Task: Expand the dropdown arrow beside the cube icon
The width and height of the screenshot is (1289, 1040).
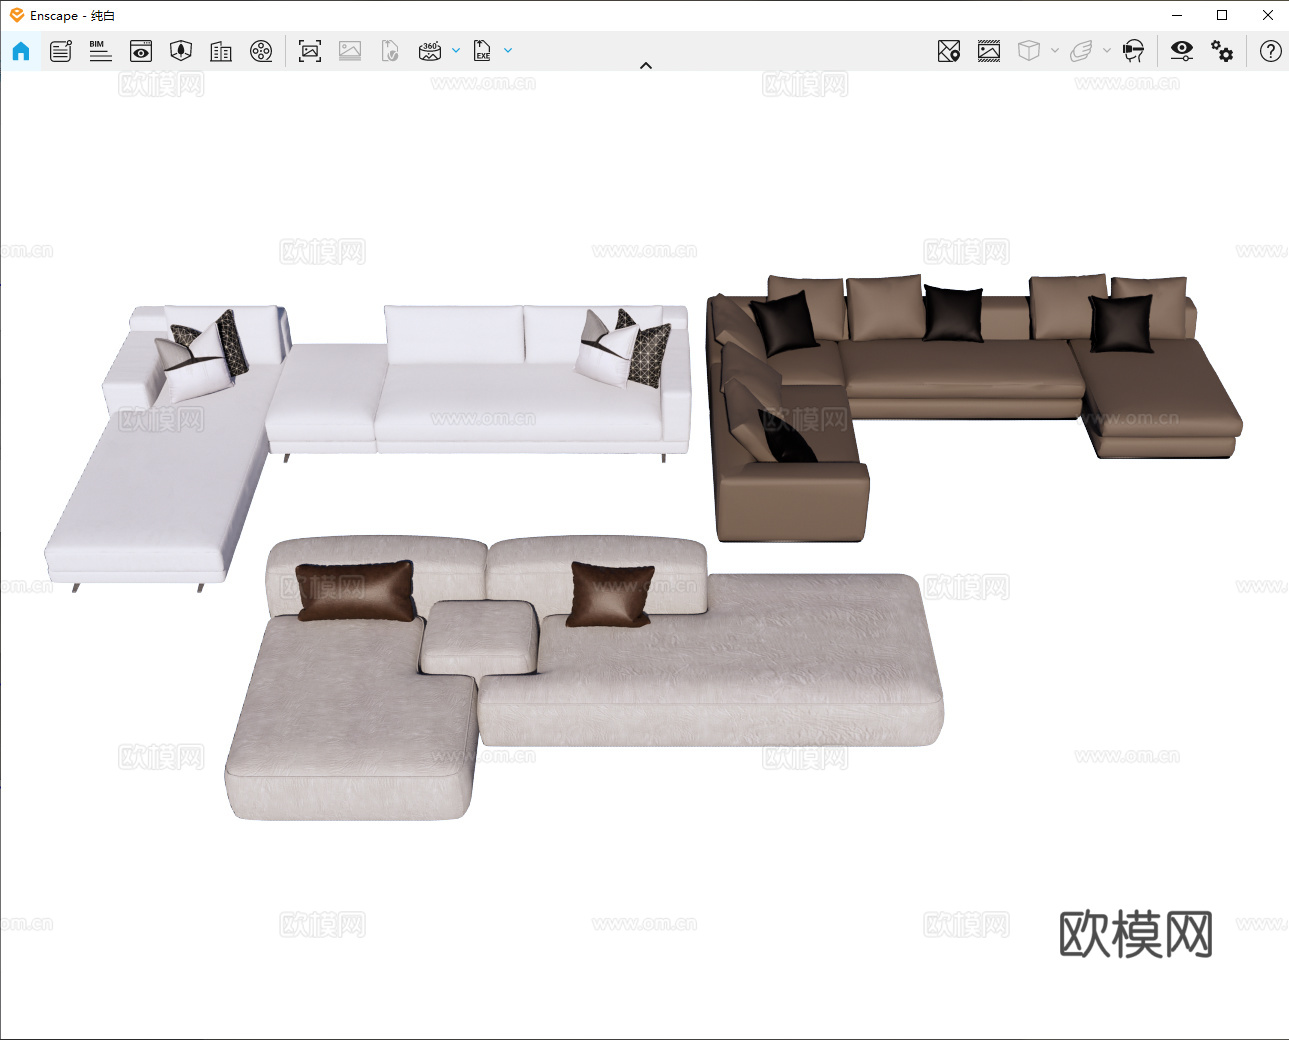Action: click(x=1055, y=50)
